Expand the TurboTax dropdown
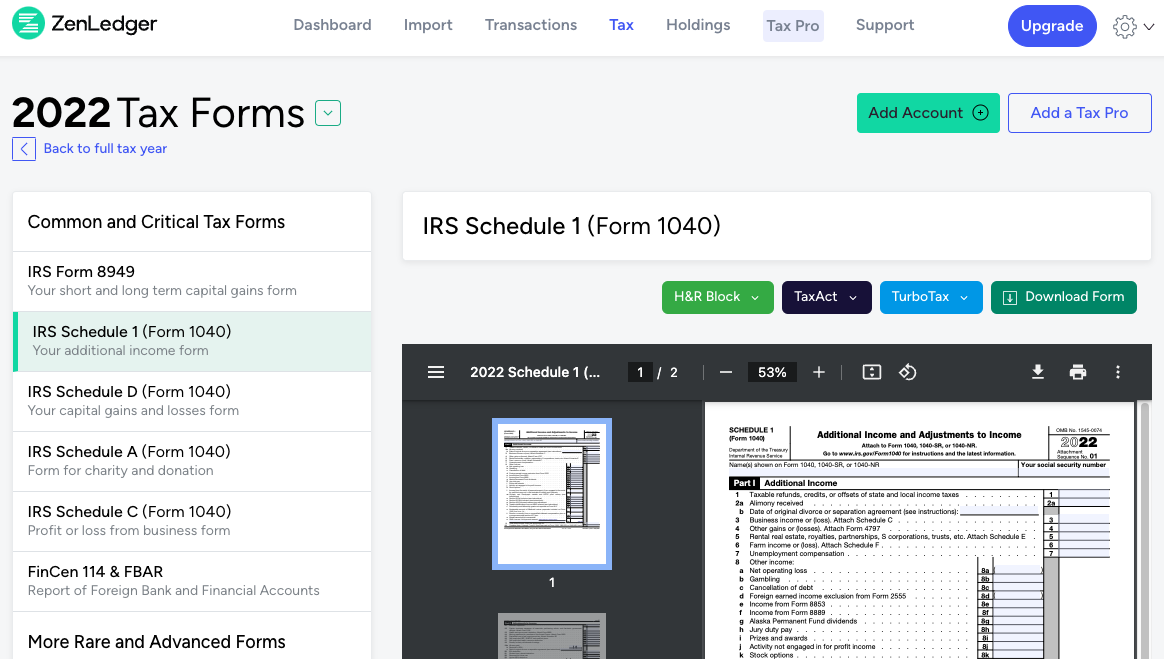 click(930, 297)
